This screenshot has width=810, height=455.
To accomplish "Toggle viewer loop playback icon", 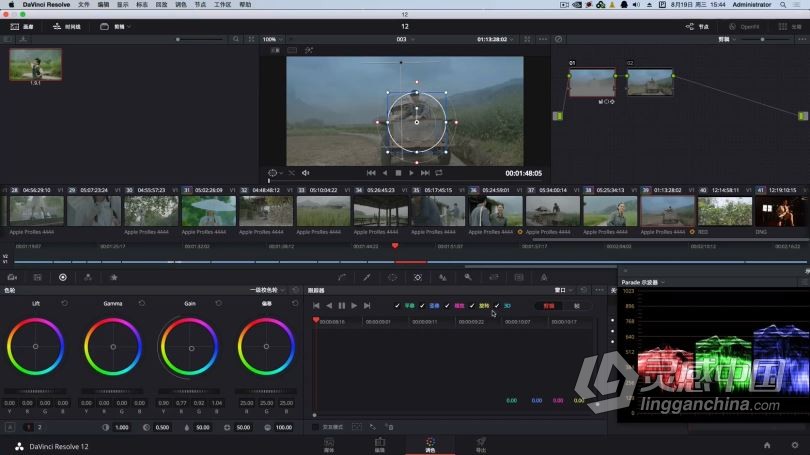I will pyautogui.click(x=439, y=173).
